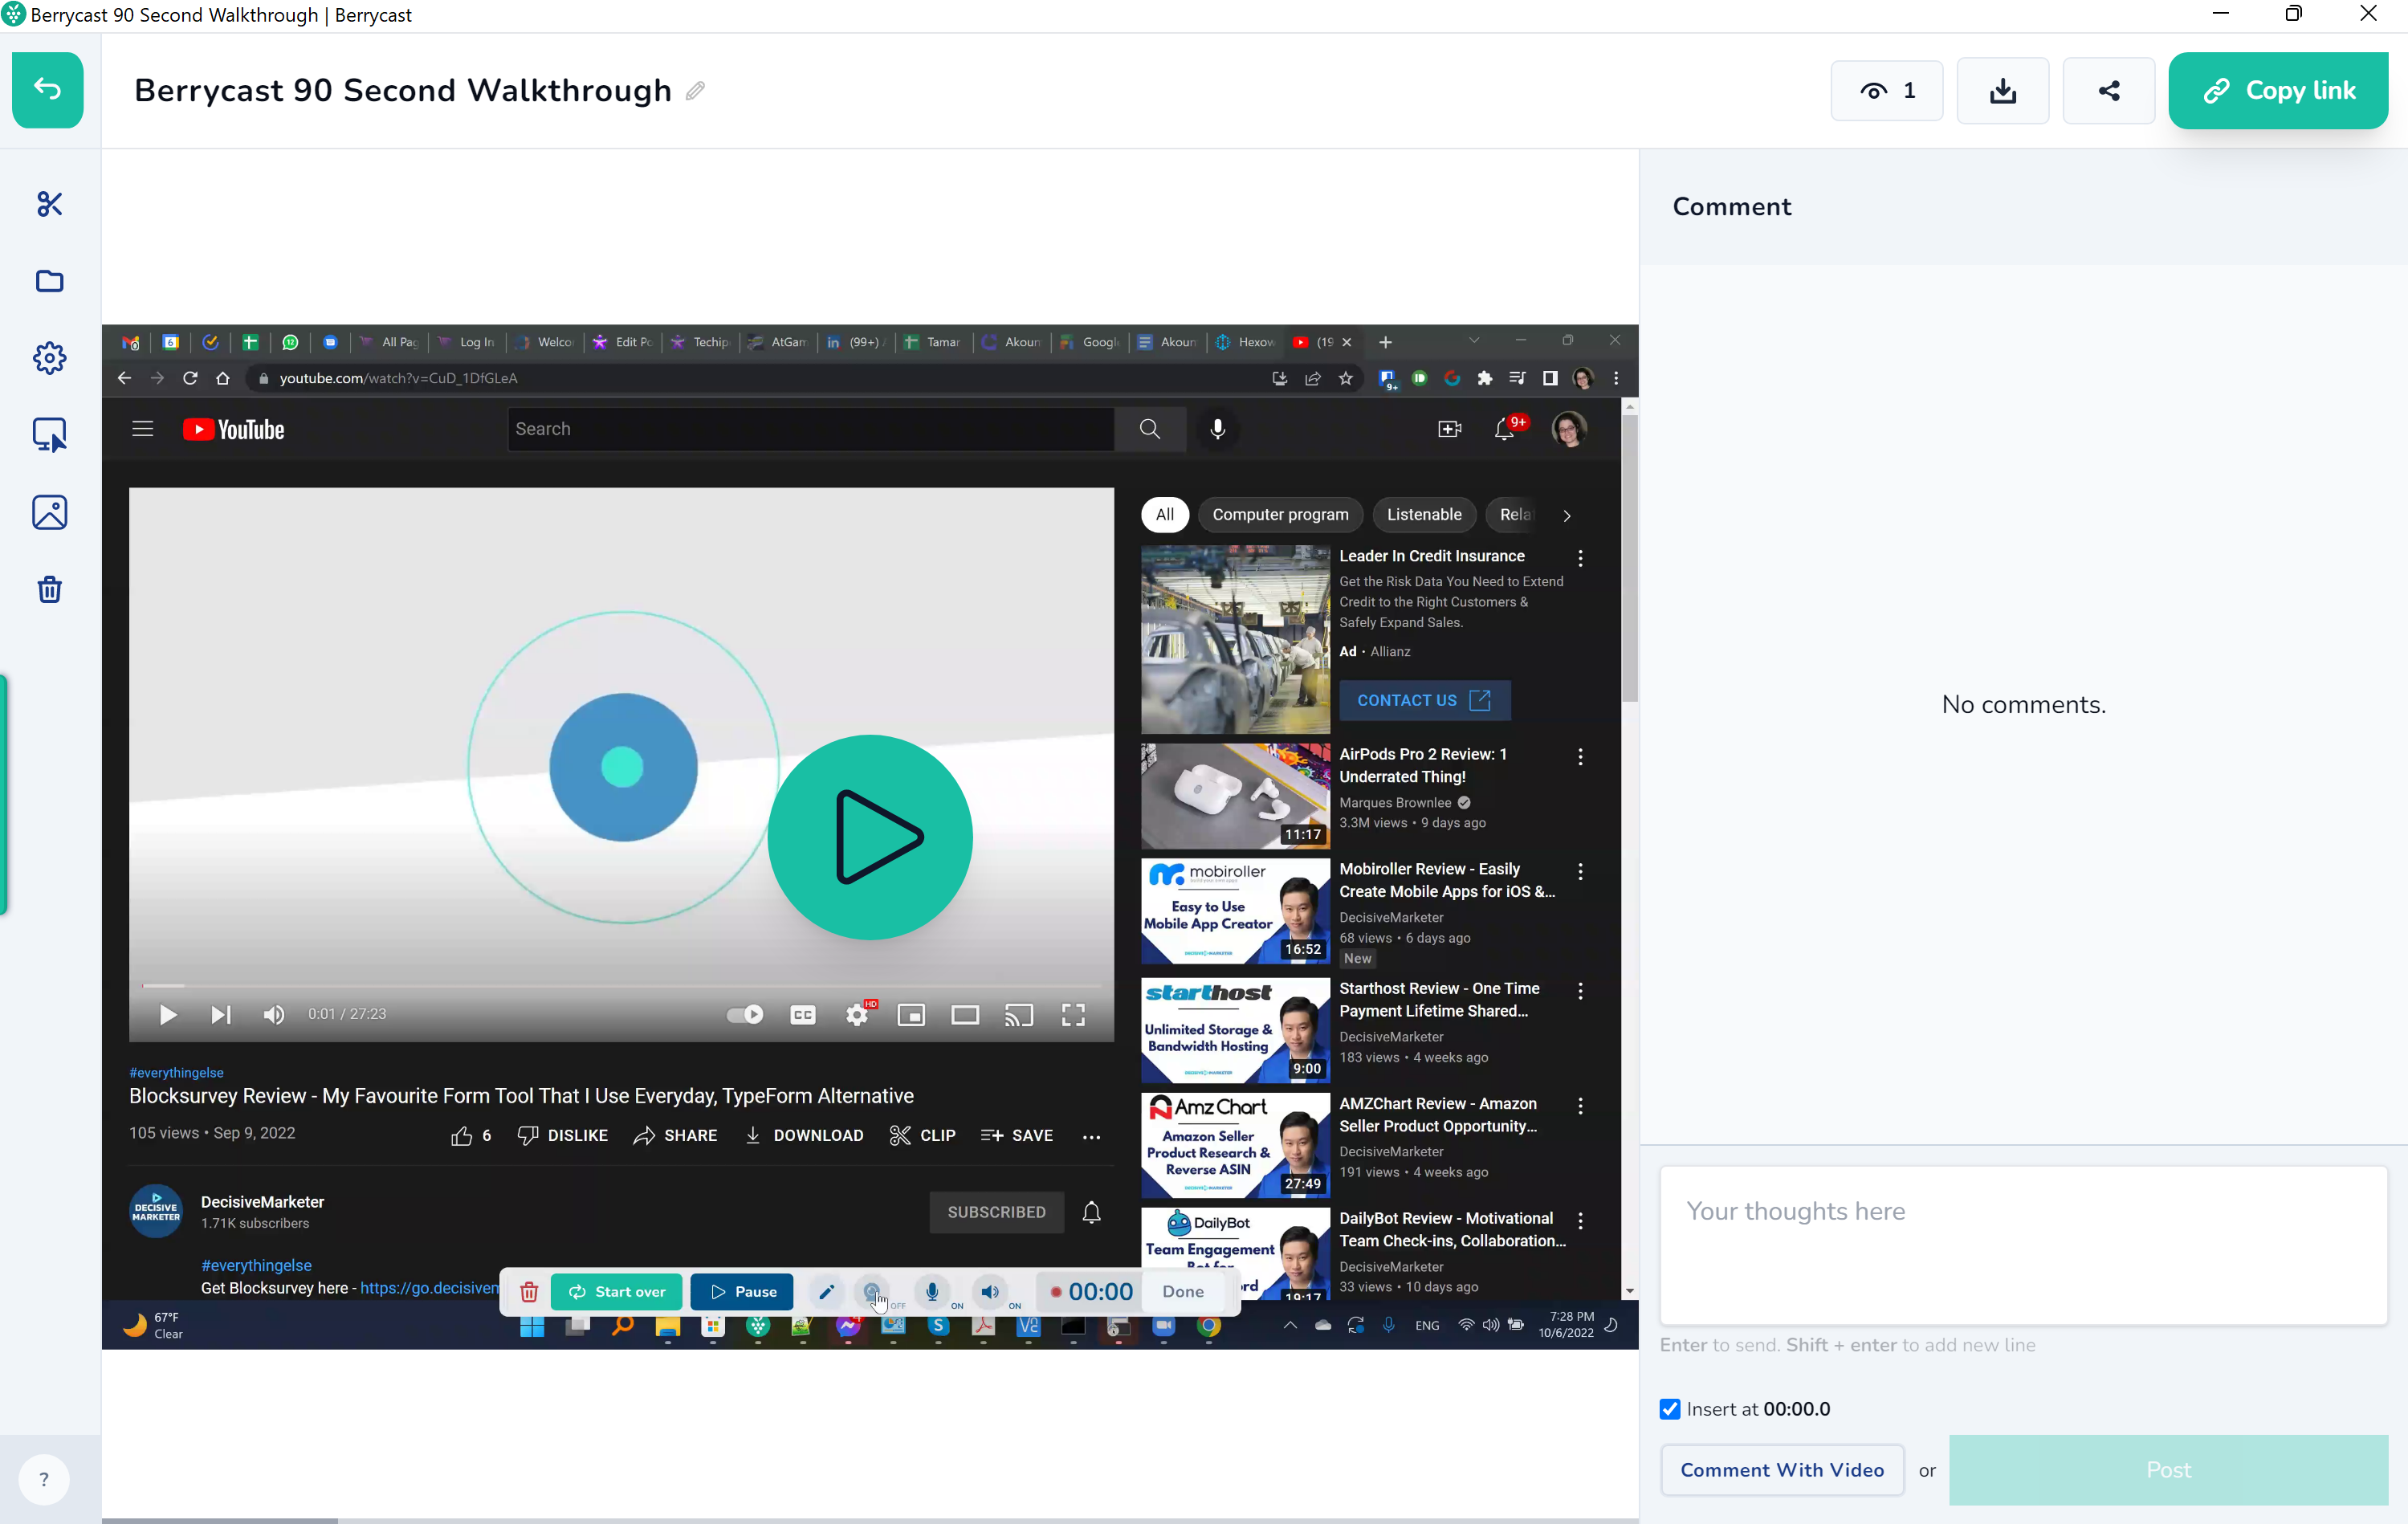Click the 'Log In' Chrome tab in recording
2408x1524 pixels.
[x=467, y=342]
